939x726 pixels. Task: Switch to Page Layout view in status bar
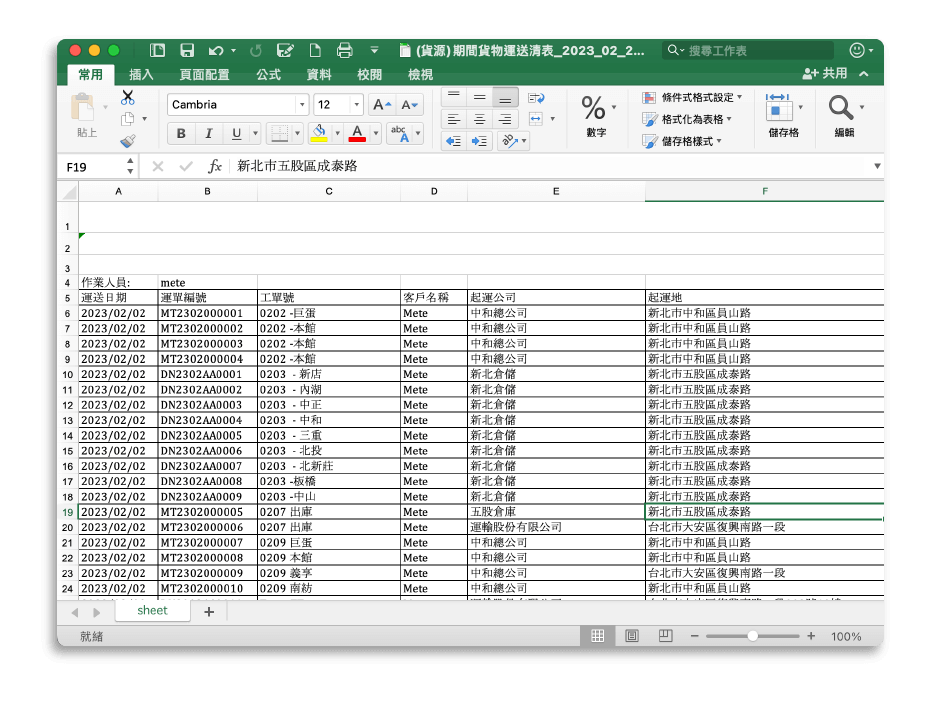pyautogui.click(x=631, y=636)
